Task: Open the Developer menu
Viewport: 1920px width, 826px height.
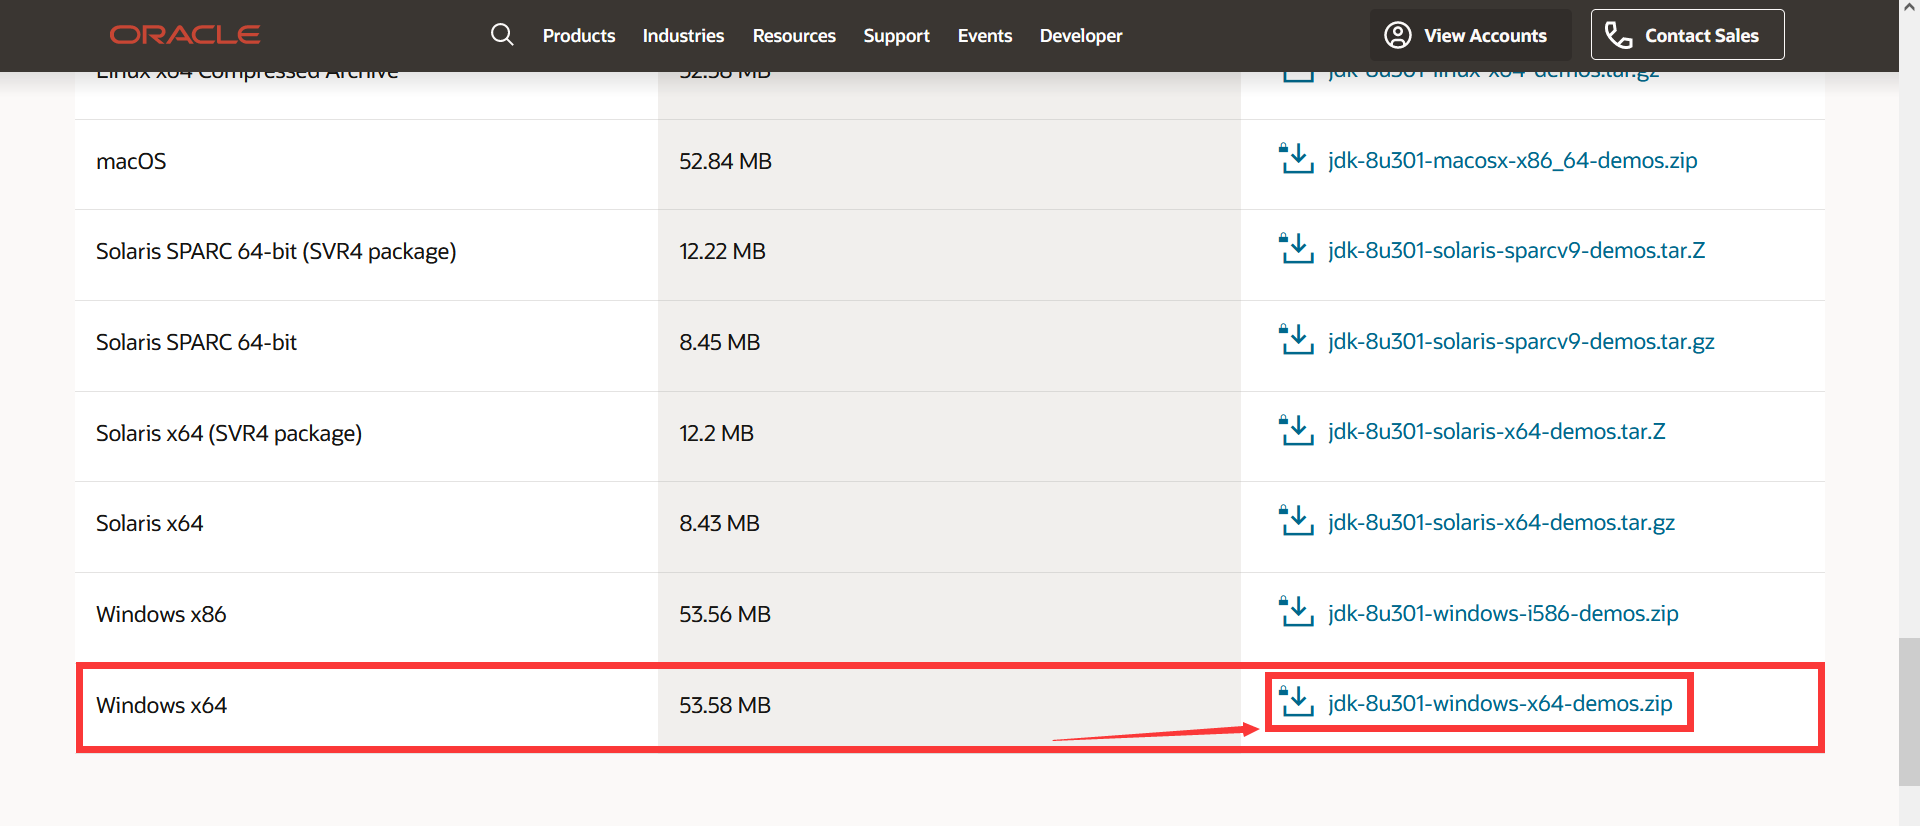Action: click(x=1081, y=36)
